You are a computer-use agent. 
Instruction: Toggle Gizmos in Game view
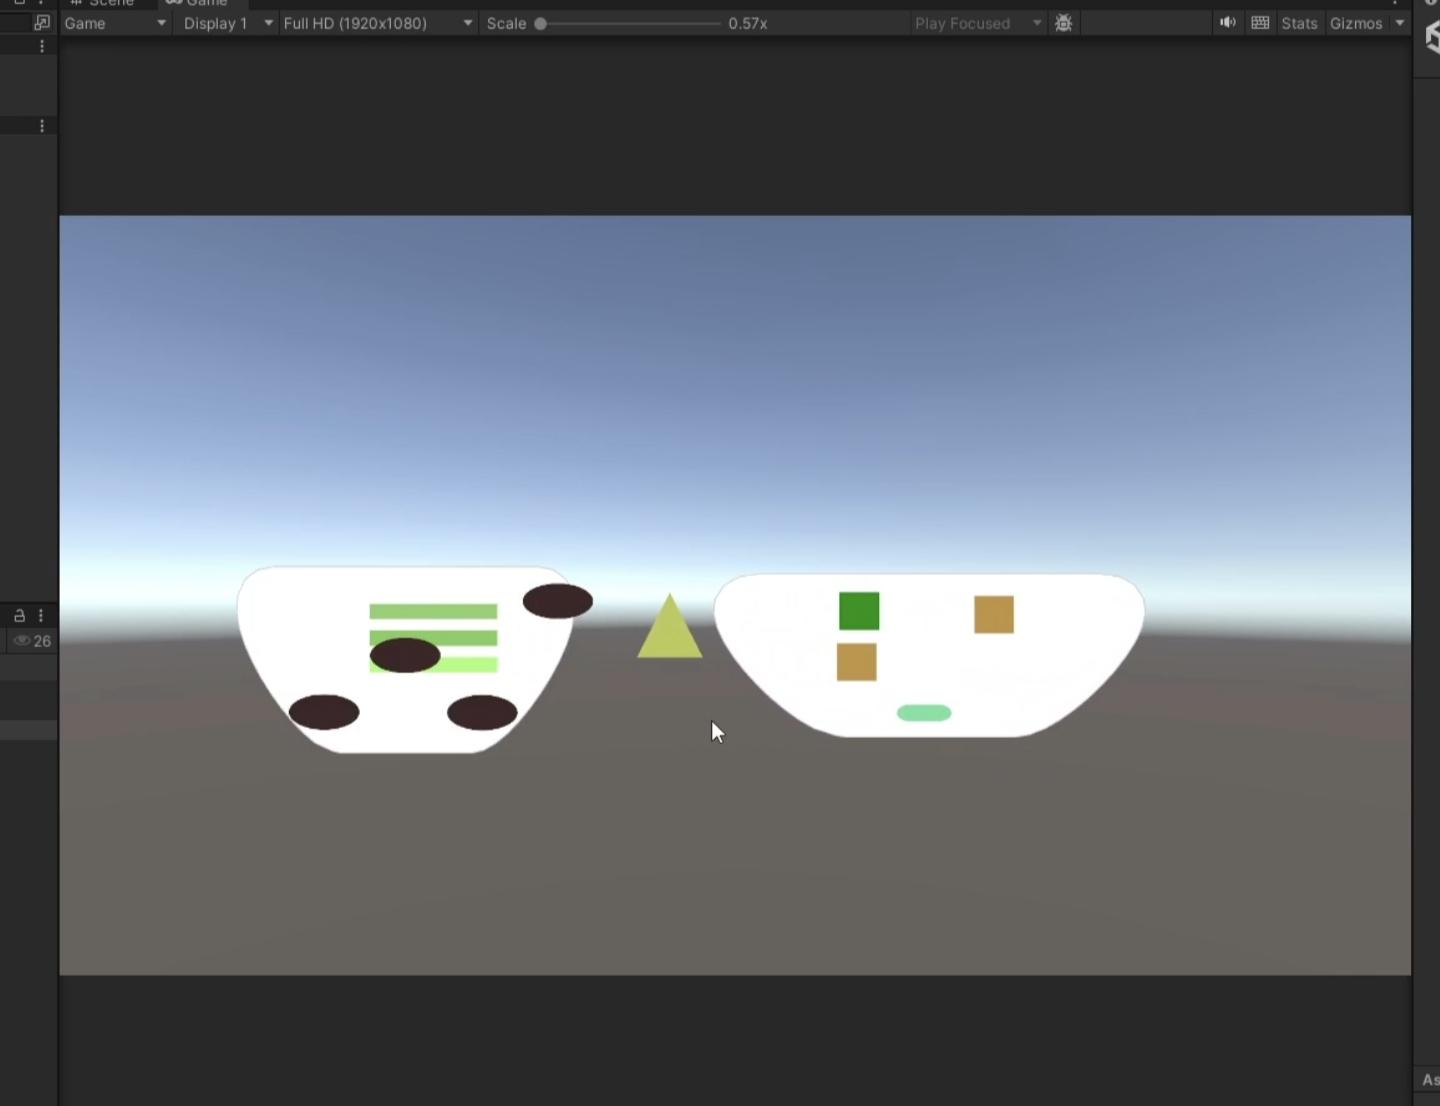tap(1355, 23)
